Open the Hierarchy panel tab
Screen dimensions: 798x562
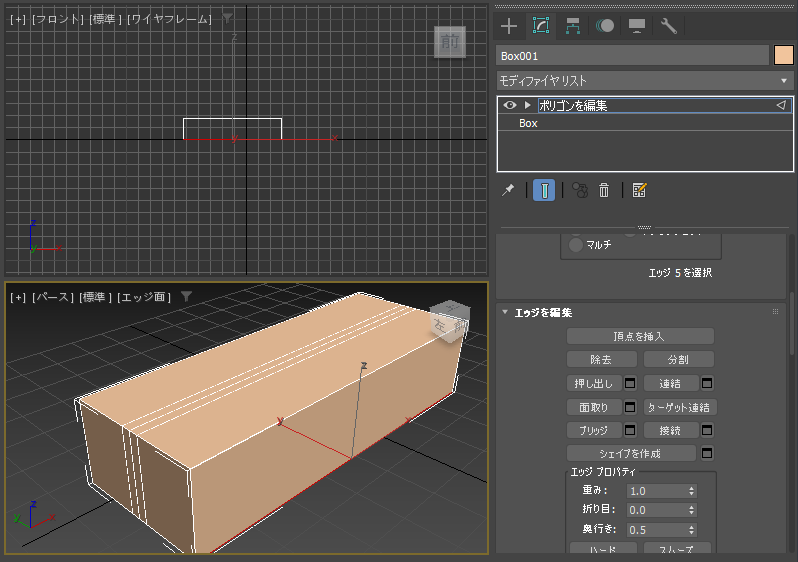click(x=573, y=26)
